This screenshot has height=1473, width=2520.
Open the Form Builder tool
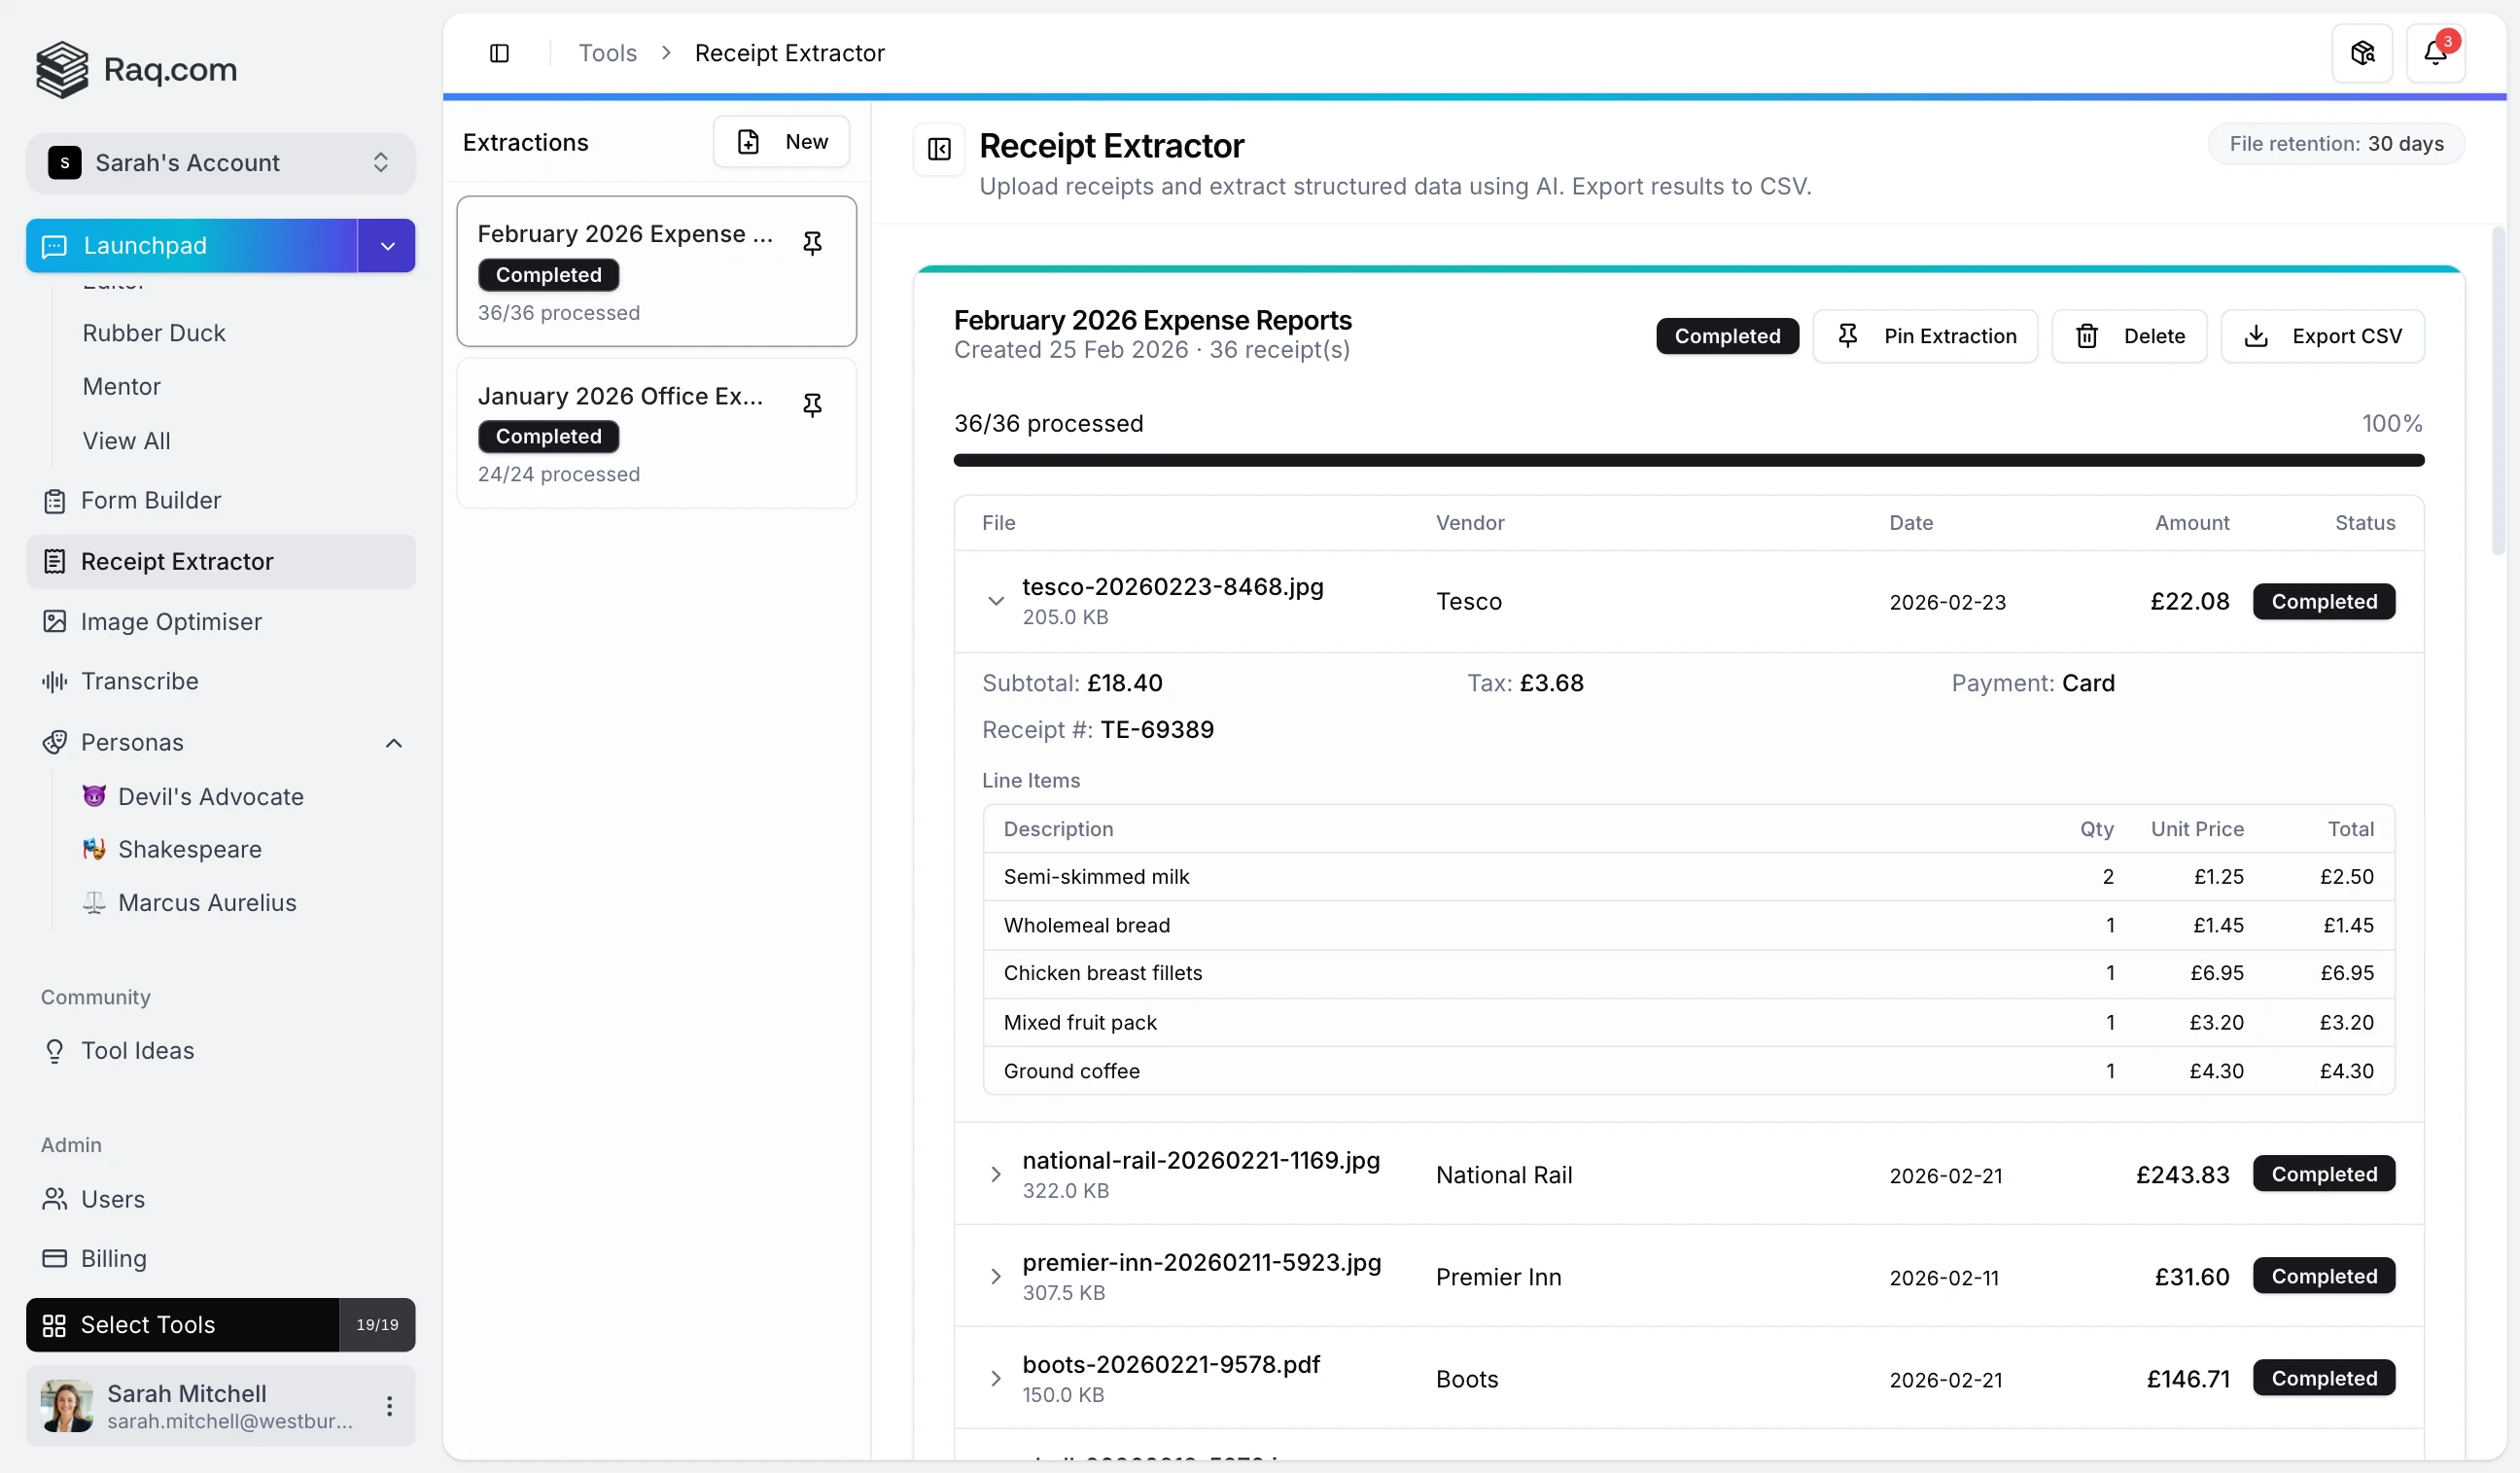[150, 499]
